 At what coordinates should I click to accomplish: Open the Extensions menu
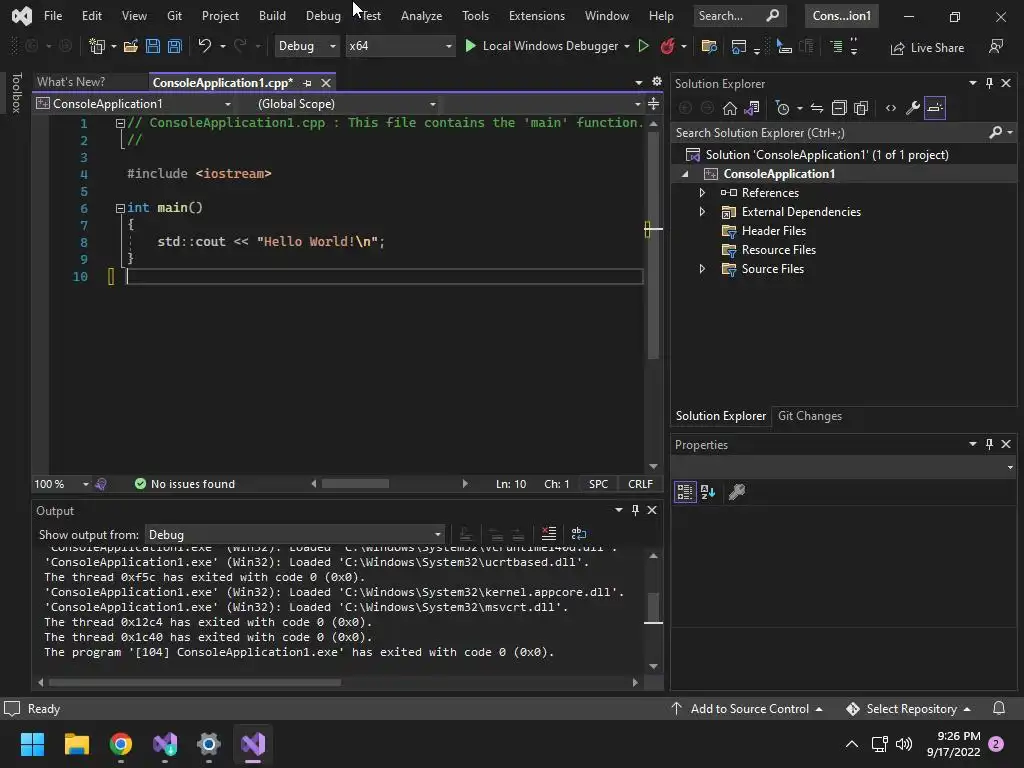tap(537, 16)
